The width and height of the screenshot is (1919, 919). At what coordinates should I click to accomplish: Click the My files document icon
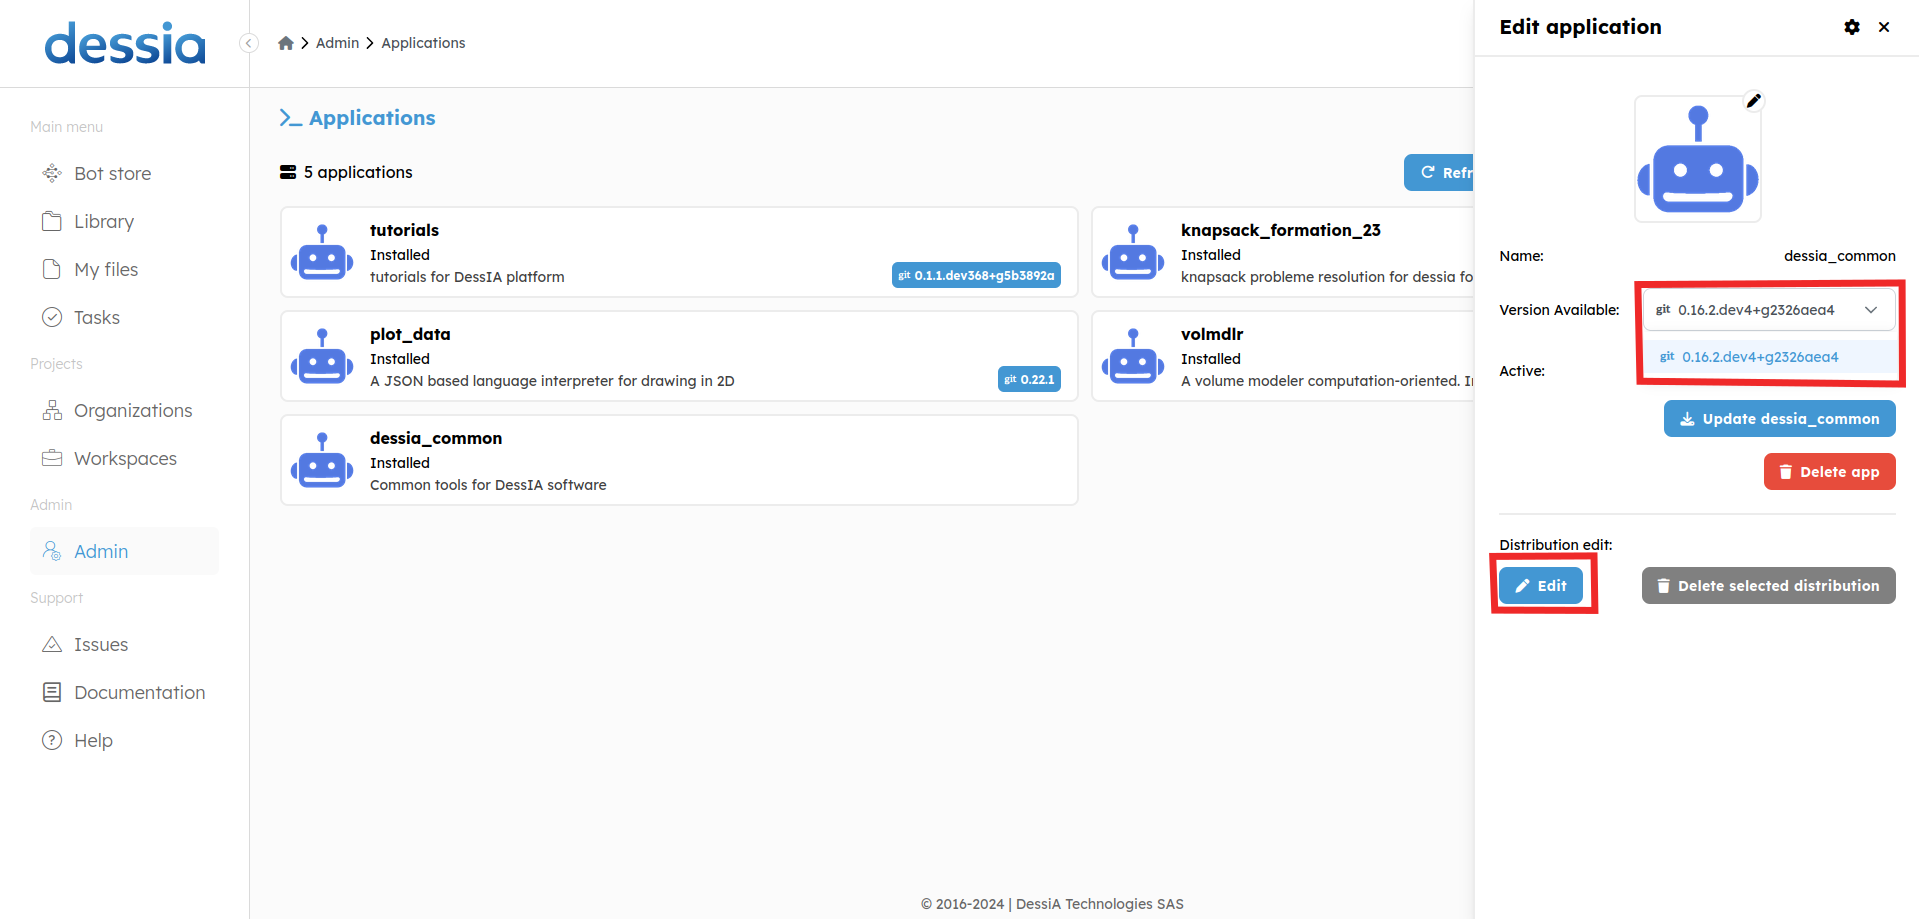pyautogui.click(x=52, y=269)
